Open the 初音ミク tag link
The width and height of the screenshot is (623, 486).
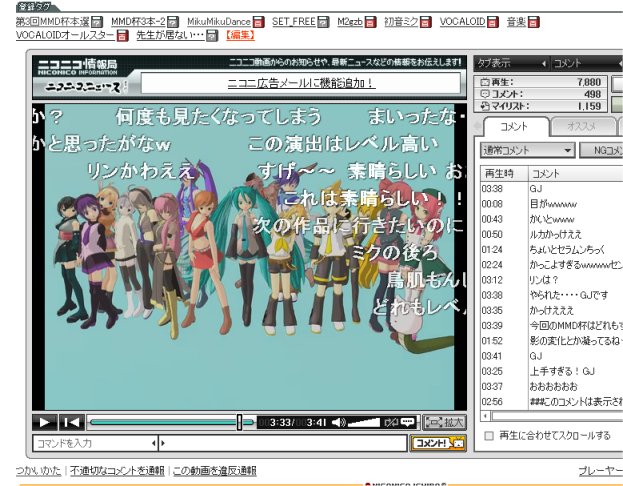coord(401,22)
